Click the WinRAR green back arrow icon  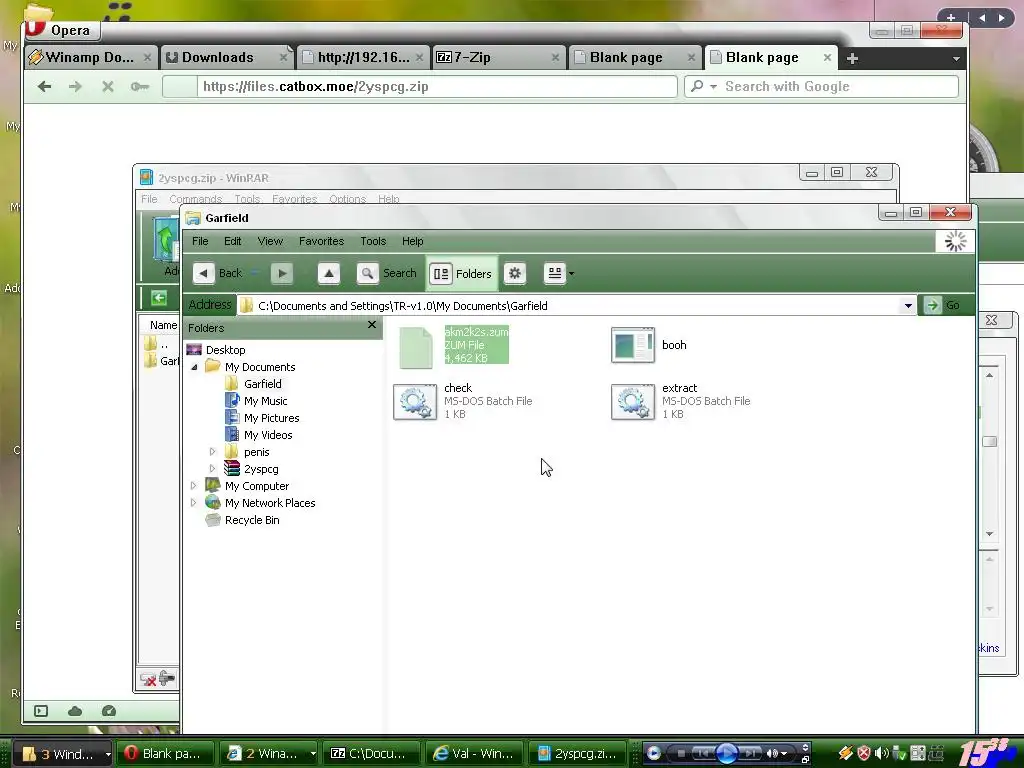159,298
